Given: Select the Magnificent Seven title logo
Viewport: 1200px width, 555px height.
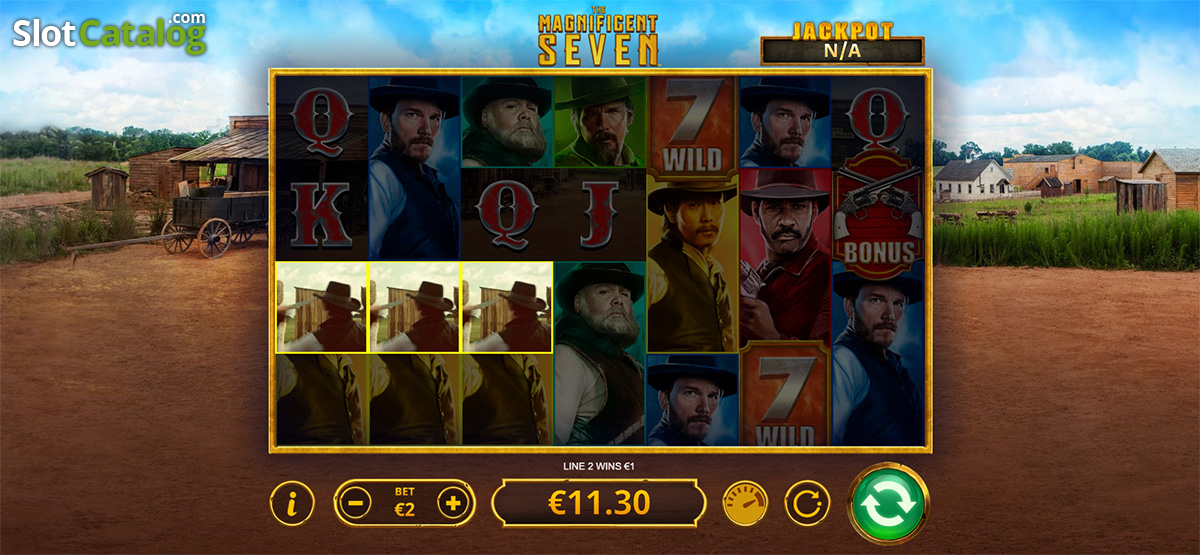Looking at the screenshot, I should [598, 39].
